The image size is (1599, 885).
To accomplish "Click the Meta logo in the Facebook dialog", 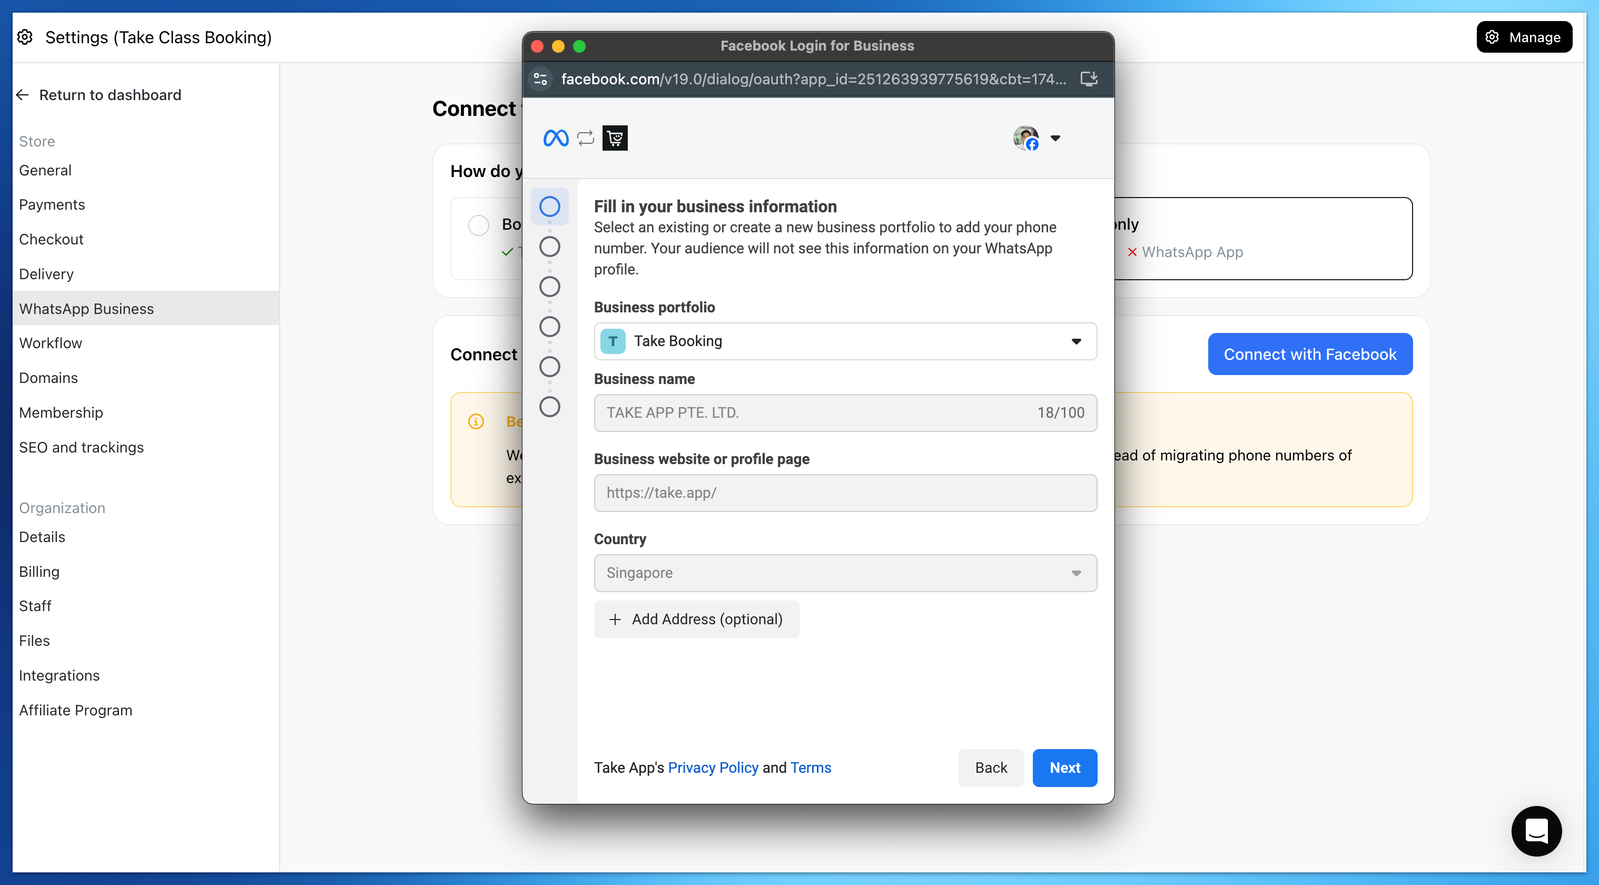I will 556,138.
